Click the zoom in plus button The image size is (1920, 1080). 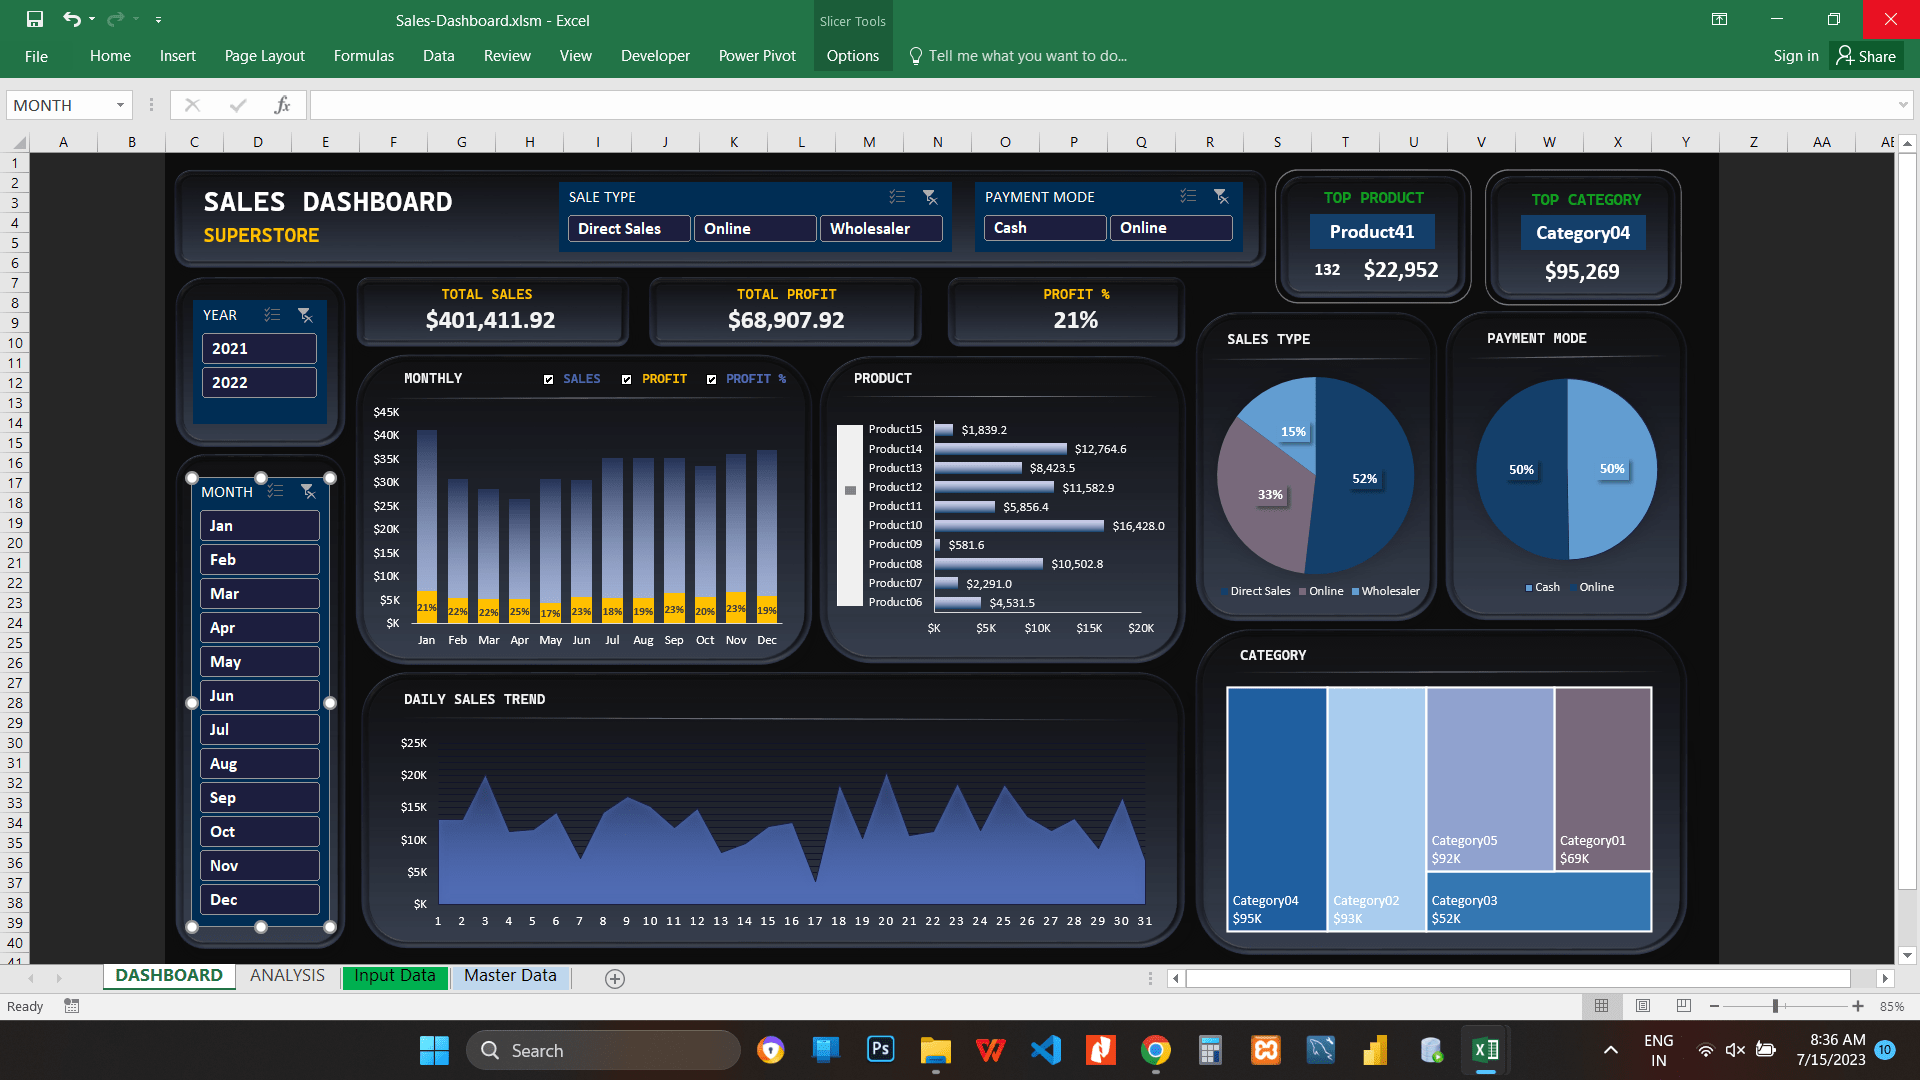tap(1858, 1006)
